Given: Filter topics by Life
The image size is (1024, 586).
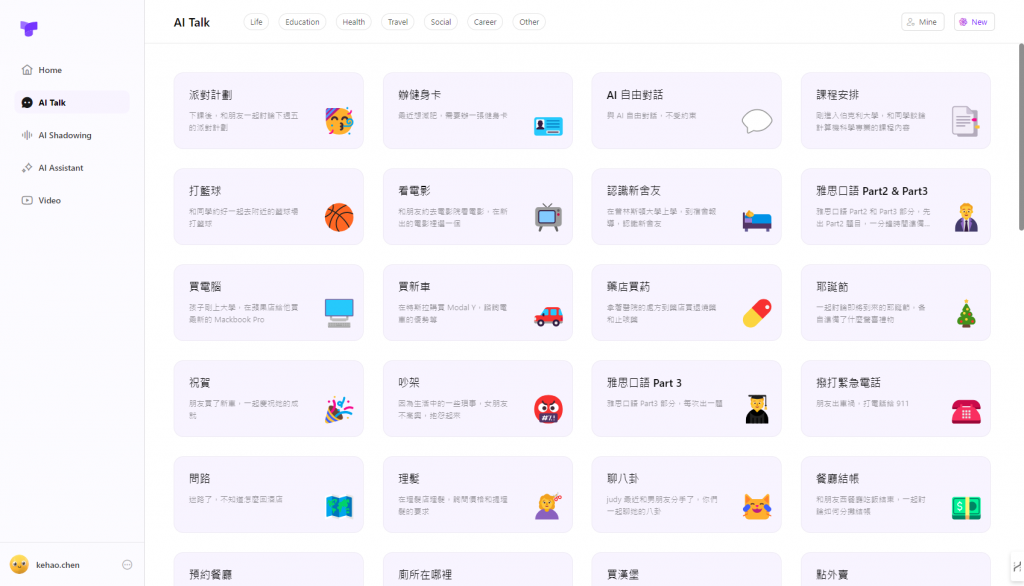Looking at the screenshot, I should tap(256, 22).
